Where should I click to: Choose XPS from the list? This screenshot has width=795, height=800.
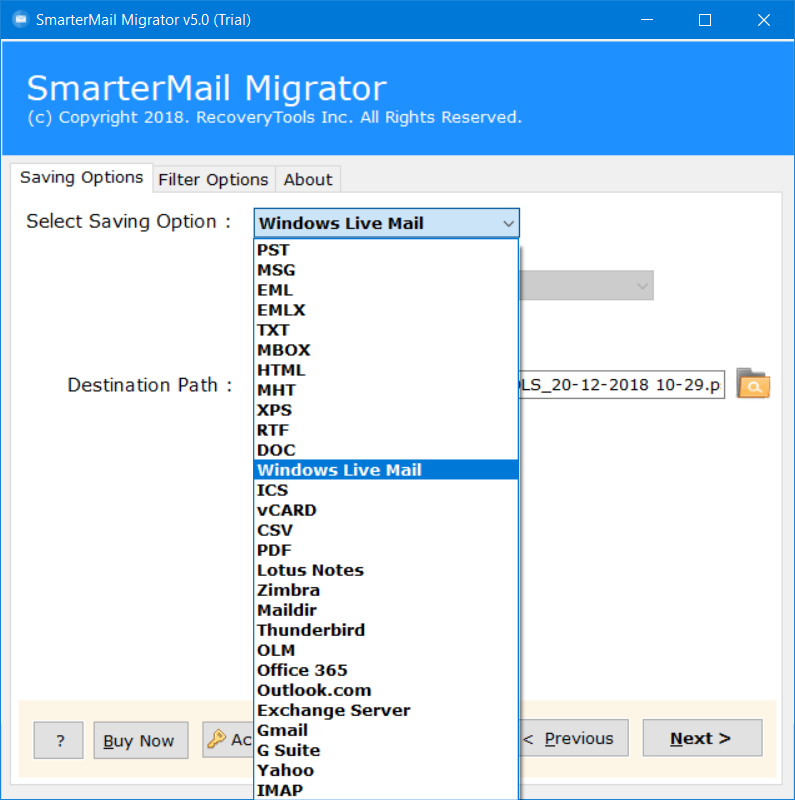tap(386, 410)
